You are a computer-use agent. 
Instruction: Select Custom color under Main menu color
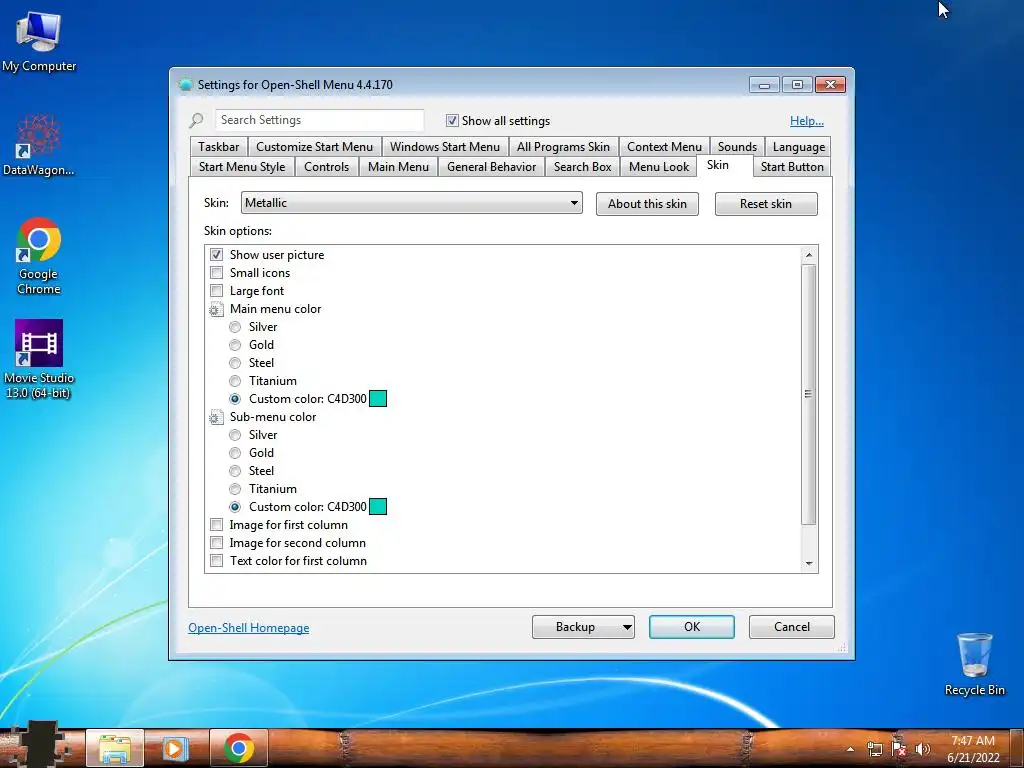[x=235, y=399]
